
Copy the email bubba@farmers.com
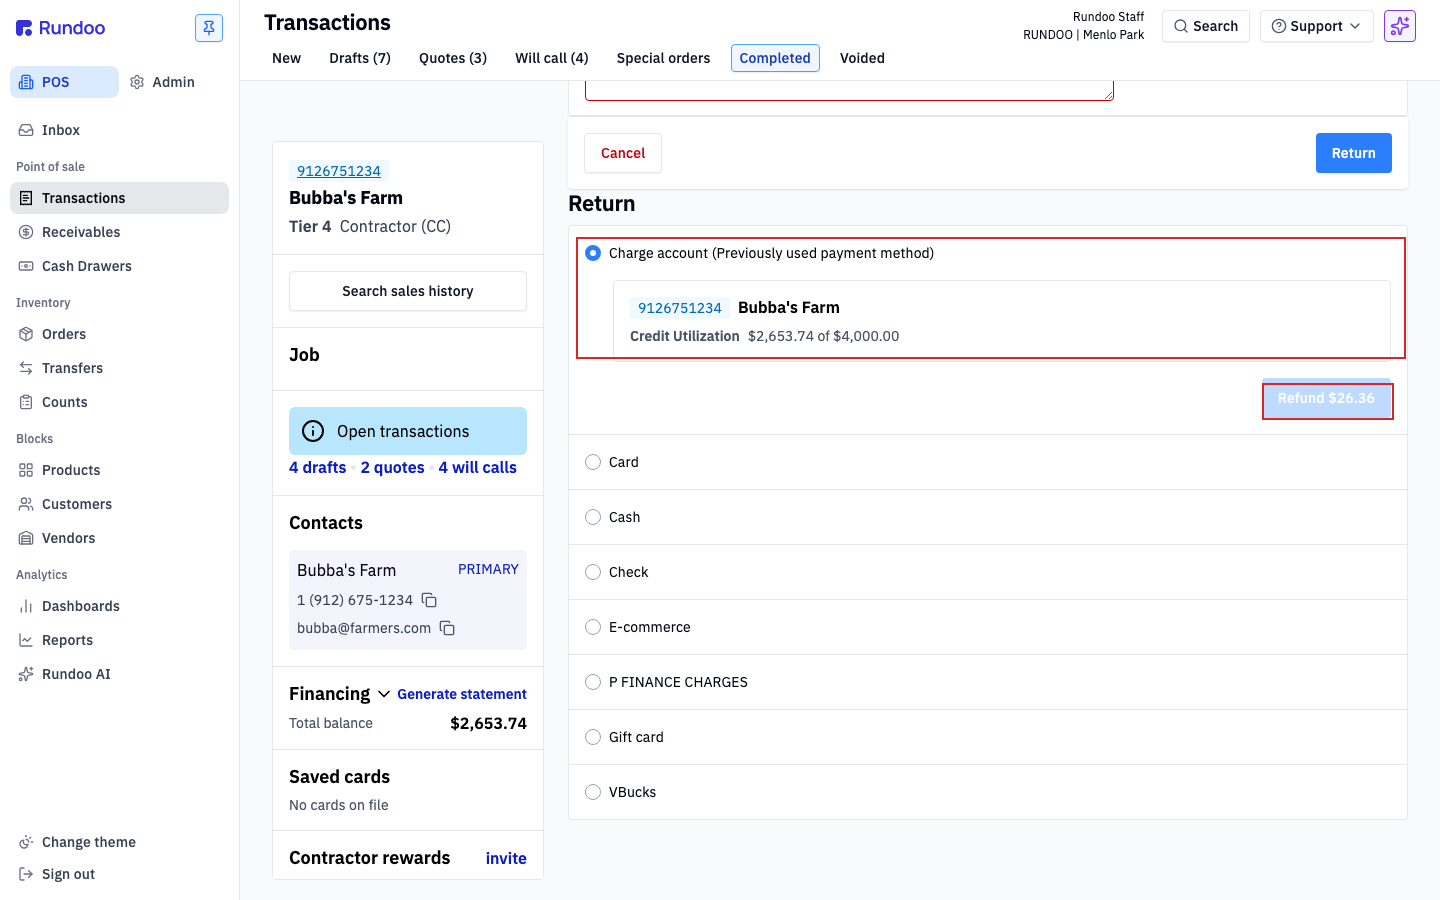[447, 628]
